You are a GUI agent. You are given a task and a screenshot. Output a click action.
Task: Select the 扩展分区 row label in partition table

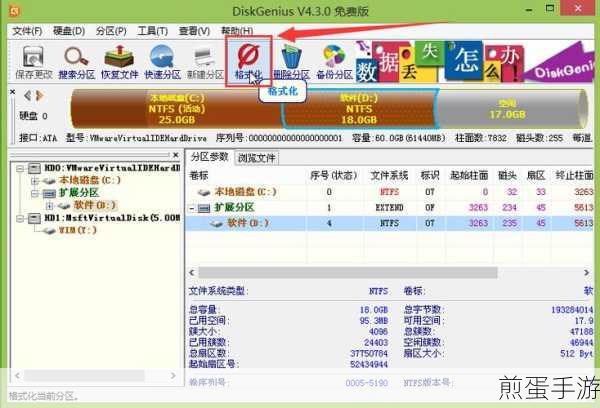tap(234, 208)
